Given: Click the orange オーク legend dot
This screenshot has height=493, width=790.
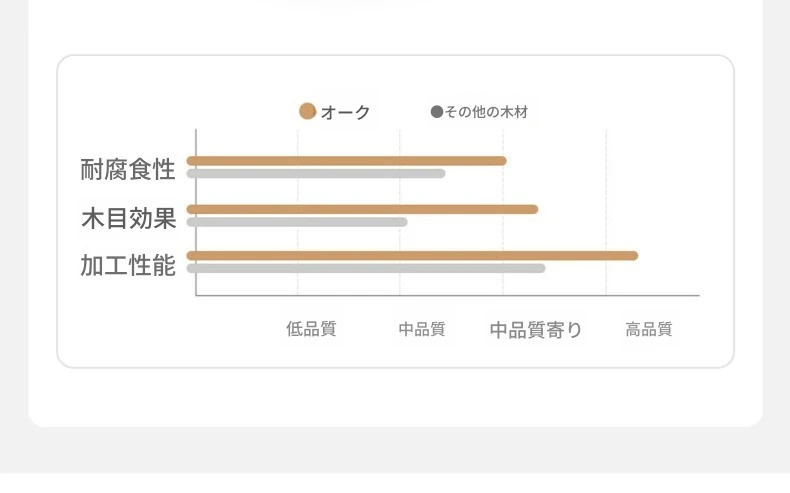Looking at the screenshot, I should (307, 111).
